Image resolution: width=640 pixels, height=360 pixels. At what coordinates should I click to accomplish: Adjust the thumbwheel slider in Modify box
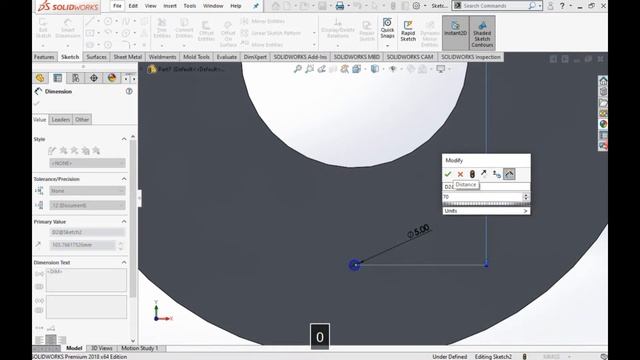pyautogui.click(x=486, y=204)
